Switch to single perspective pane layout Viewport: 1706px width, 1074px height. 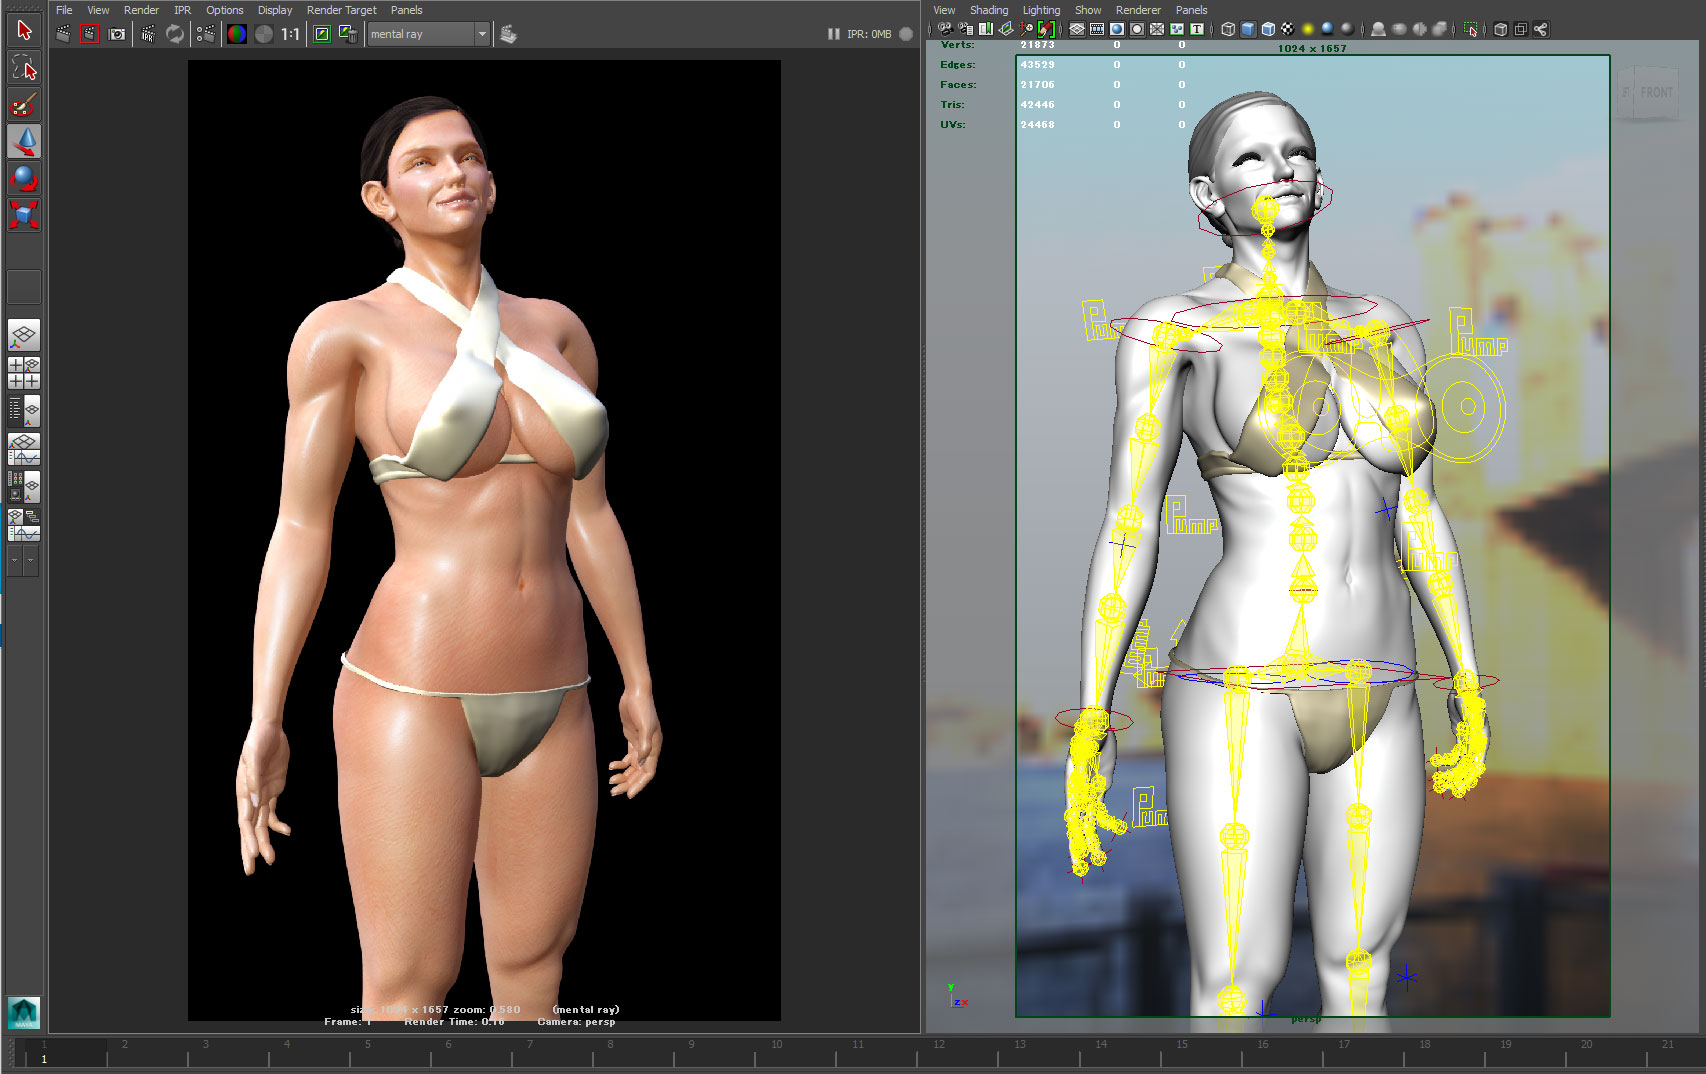click(24, 335)
